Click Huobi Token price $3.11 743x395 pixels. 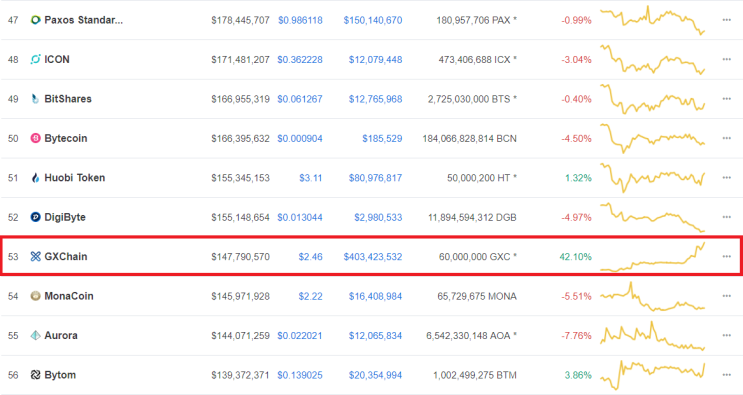[310, 178]
